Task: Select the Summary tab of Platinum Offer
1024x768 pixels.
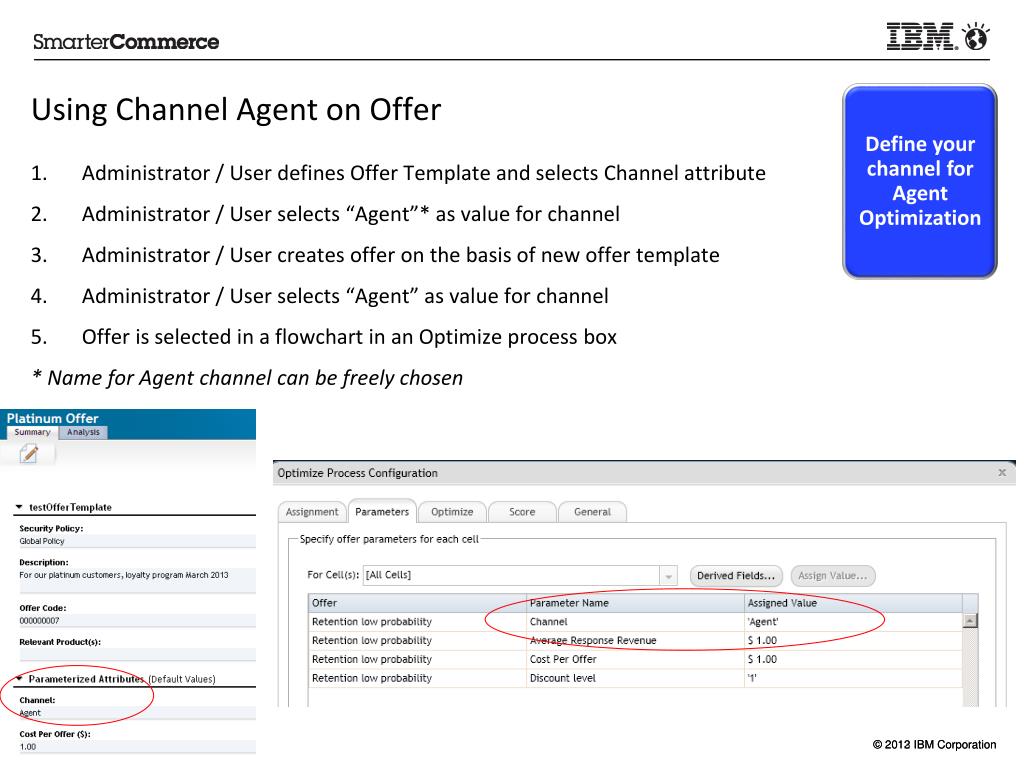Action: click(32, 432)
